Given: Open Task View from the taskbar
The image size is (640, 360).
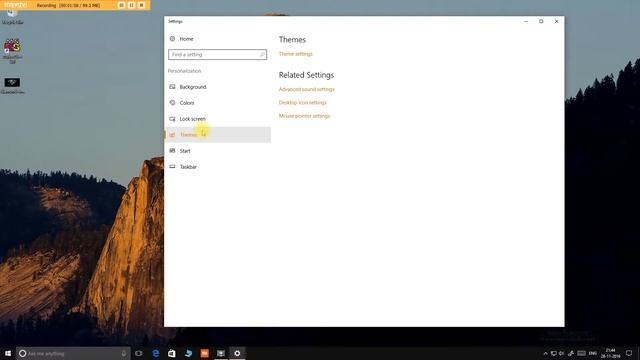Looking at the screenshot, I should (139, 353).
